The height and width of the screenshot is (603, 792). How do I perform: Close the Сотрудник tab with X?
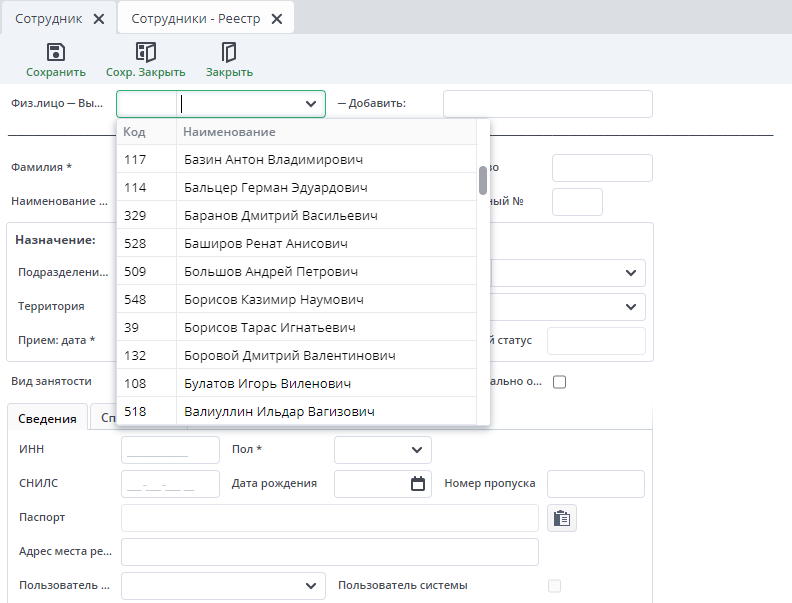98,19
